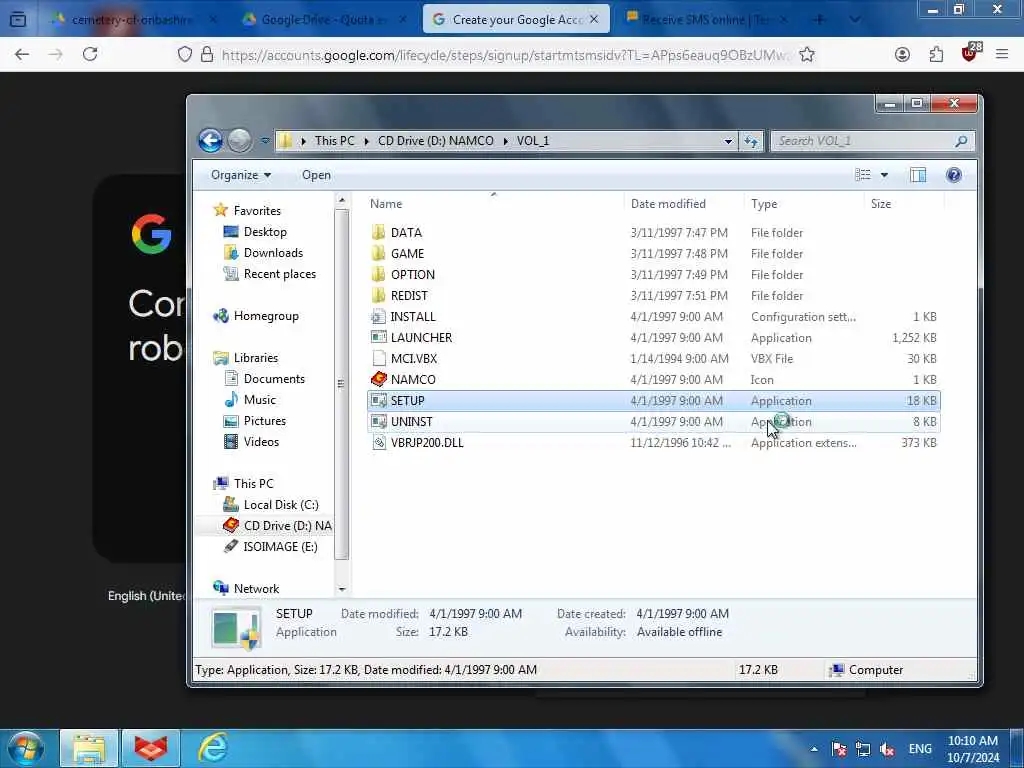Go to Desktop in Favorites
Viewport: 1024px width, 768px height.
tap(264, 232)
